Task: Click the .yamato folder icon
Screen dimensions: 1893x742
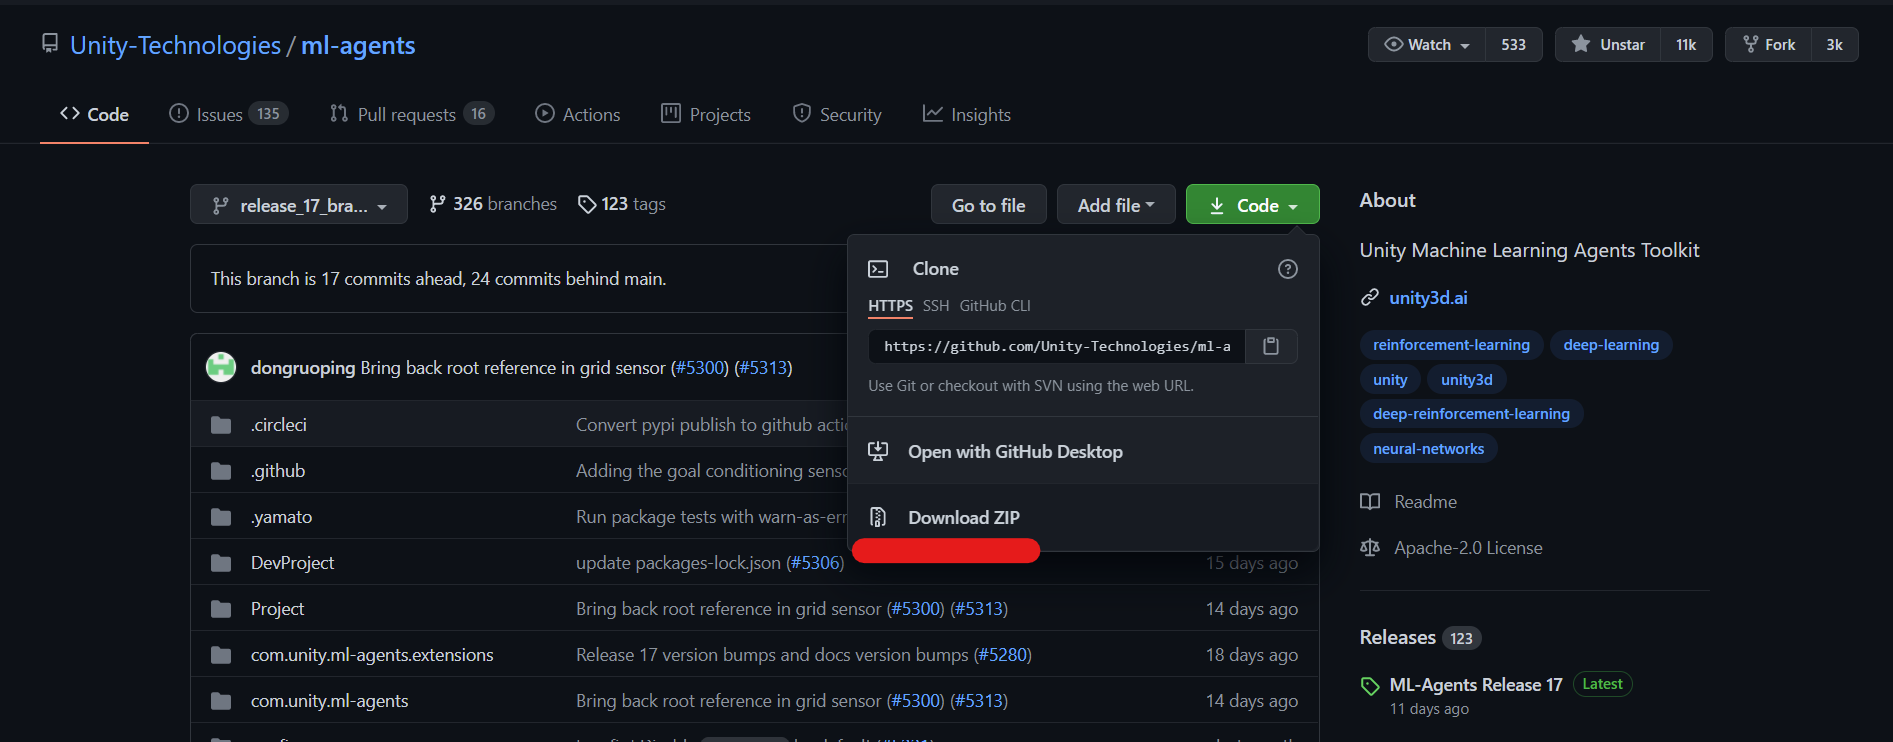Action: pos(221,517)
